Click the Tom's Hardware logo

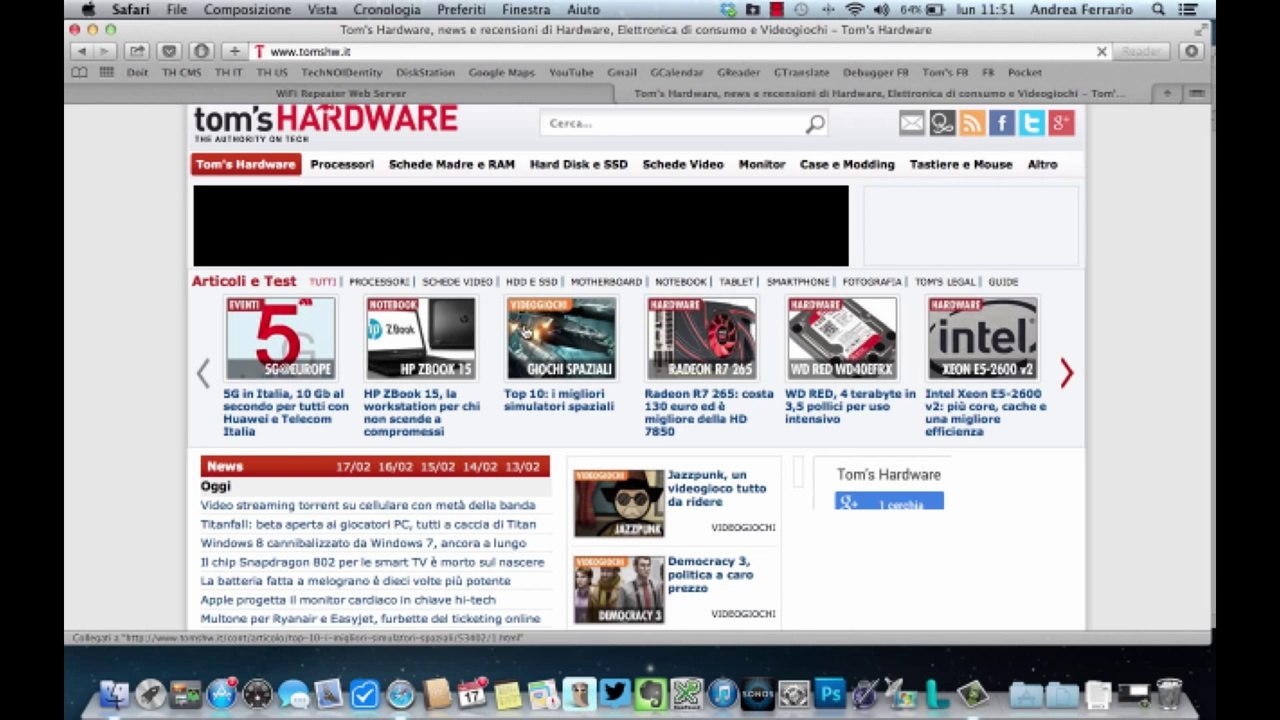(x=325, y=124)
